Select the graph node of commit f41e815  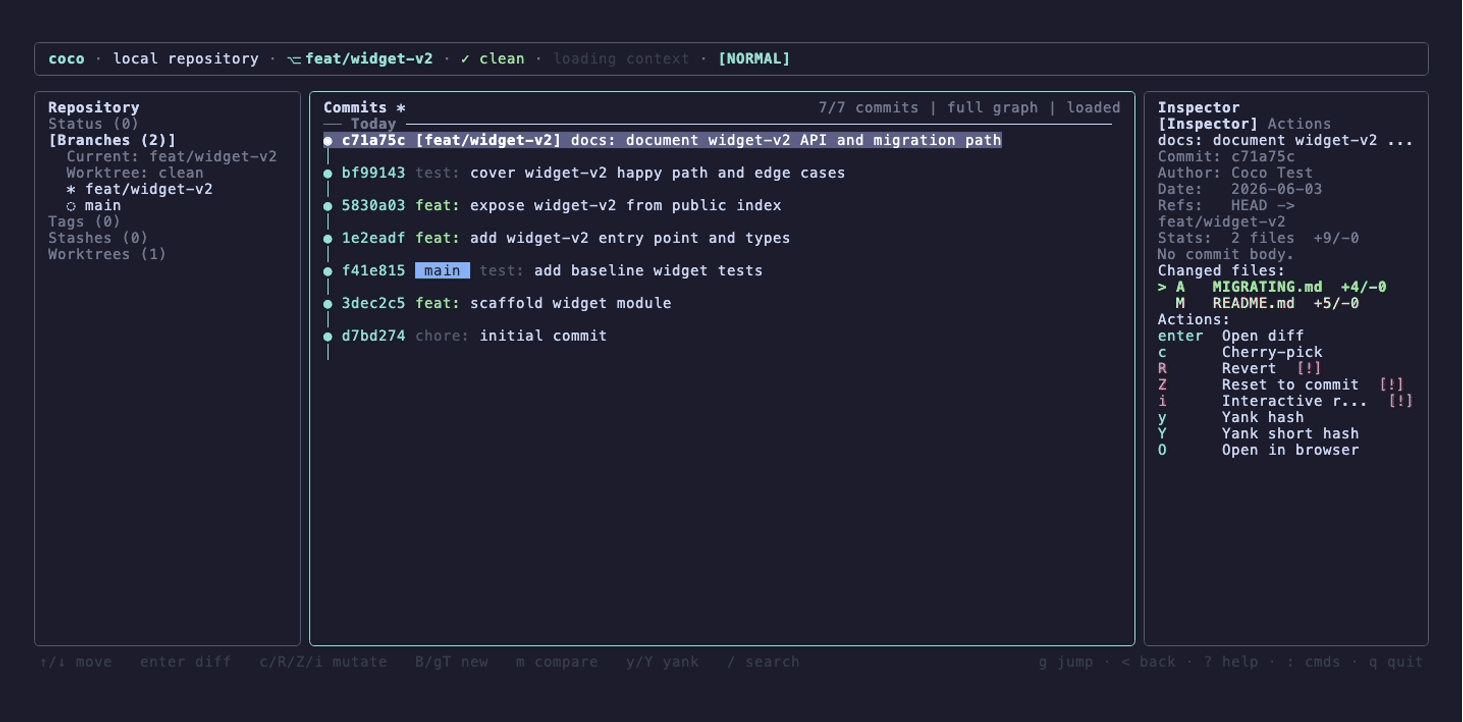[x=328, y=271]
